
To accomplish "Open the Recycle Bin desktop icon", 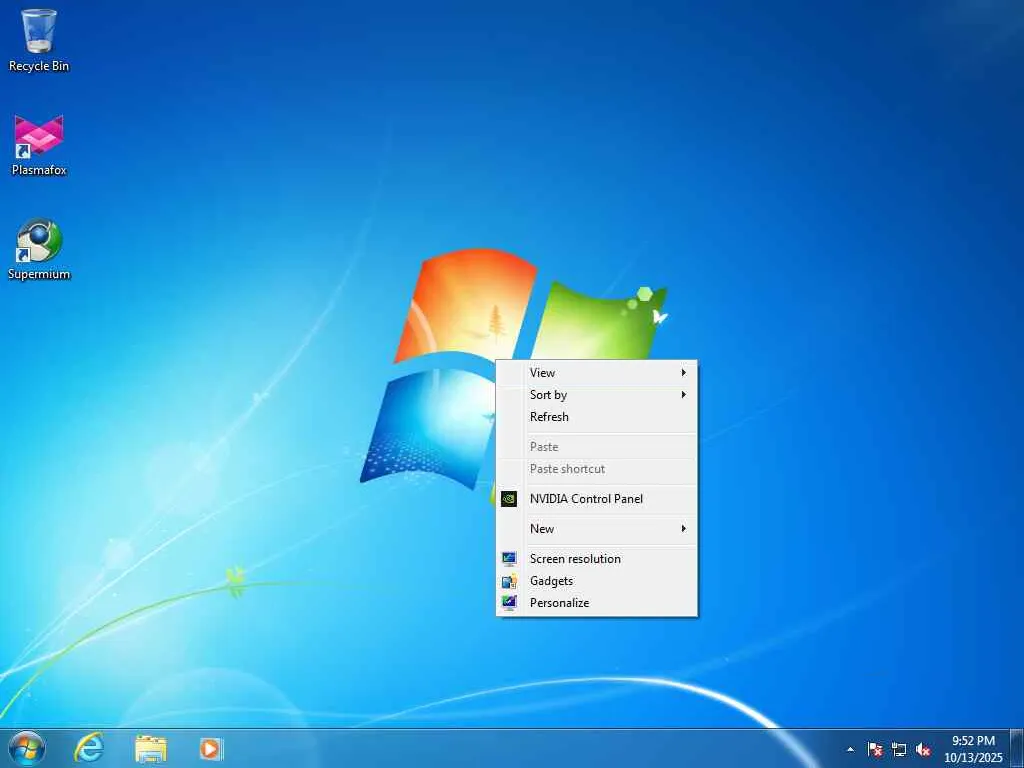I will (39, 39).
